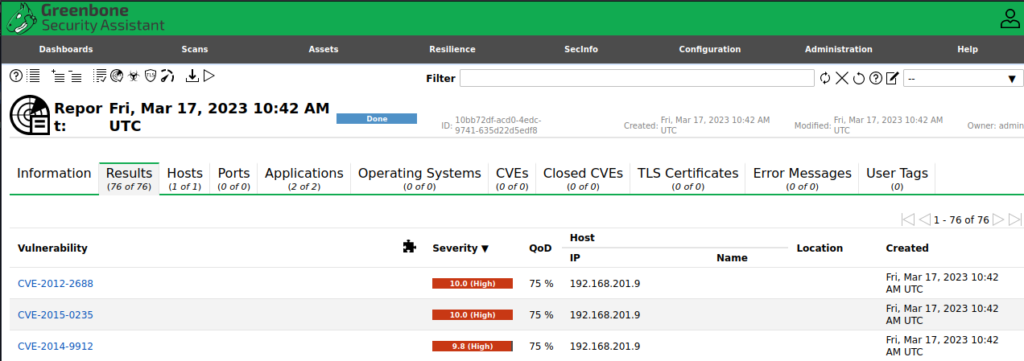Click the update filter refresh icon

[825, 78]
